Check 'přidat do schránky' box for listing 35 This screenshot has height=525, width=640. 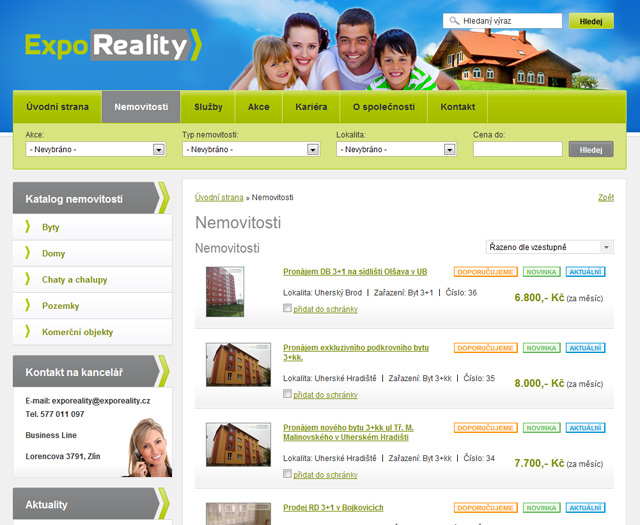(287, 394)
